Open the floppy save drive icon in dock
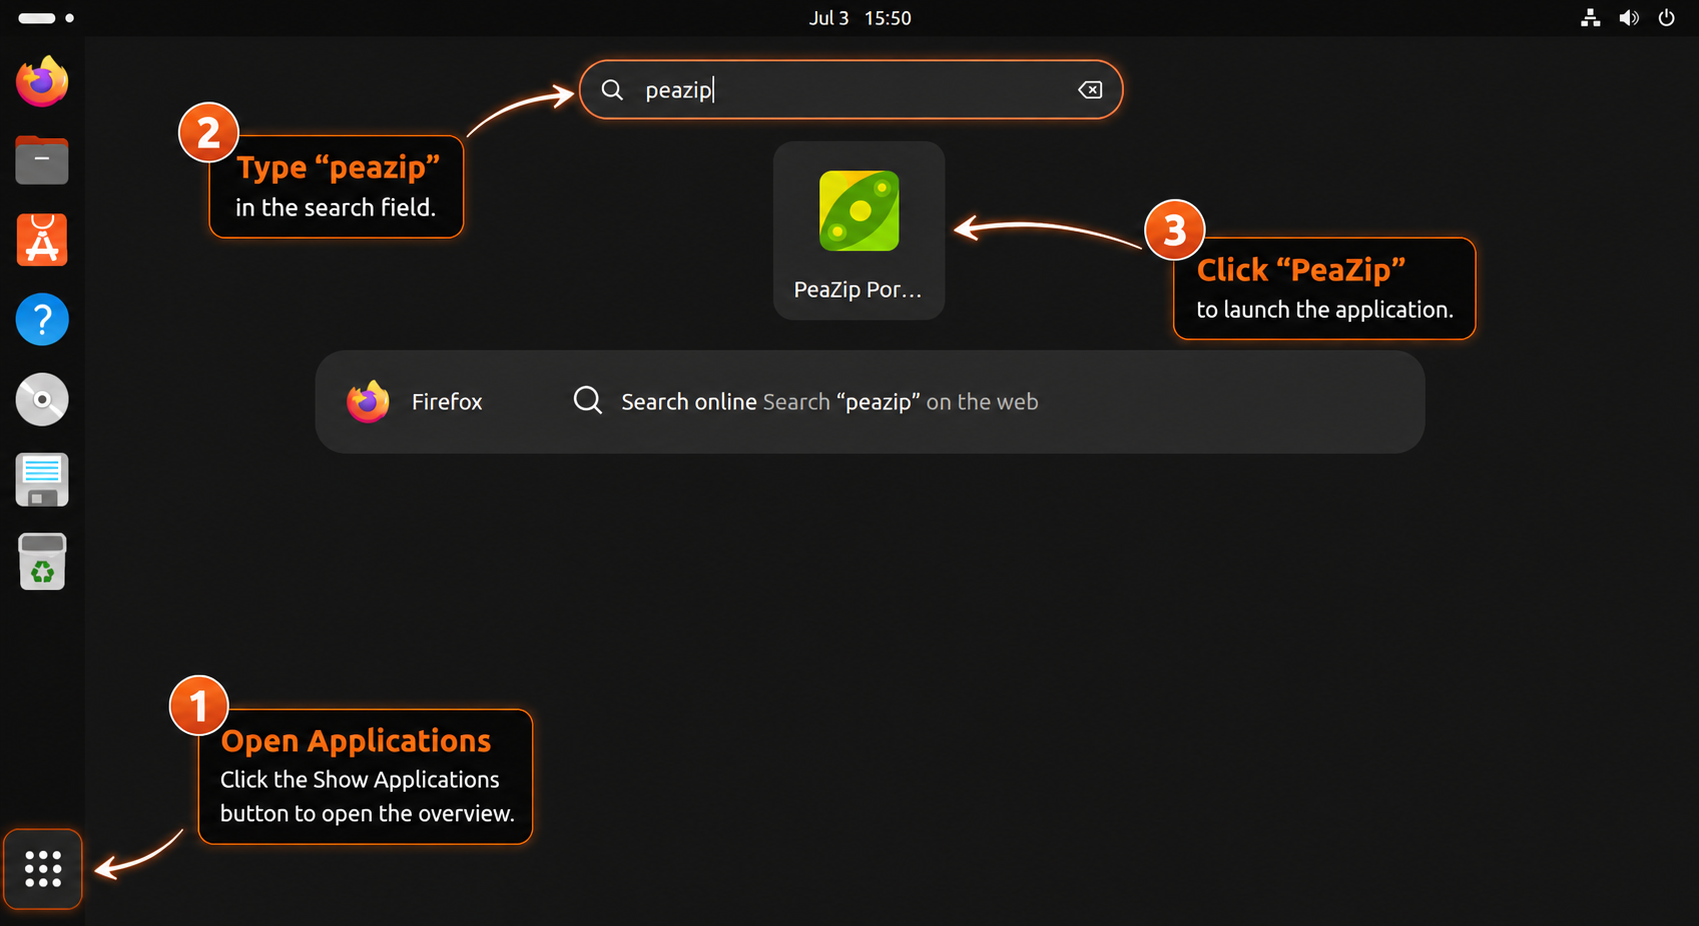Viewport: 1699px width, 926px height. click(42, 480)
